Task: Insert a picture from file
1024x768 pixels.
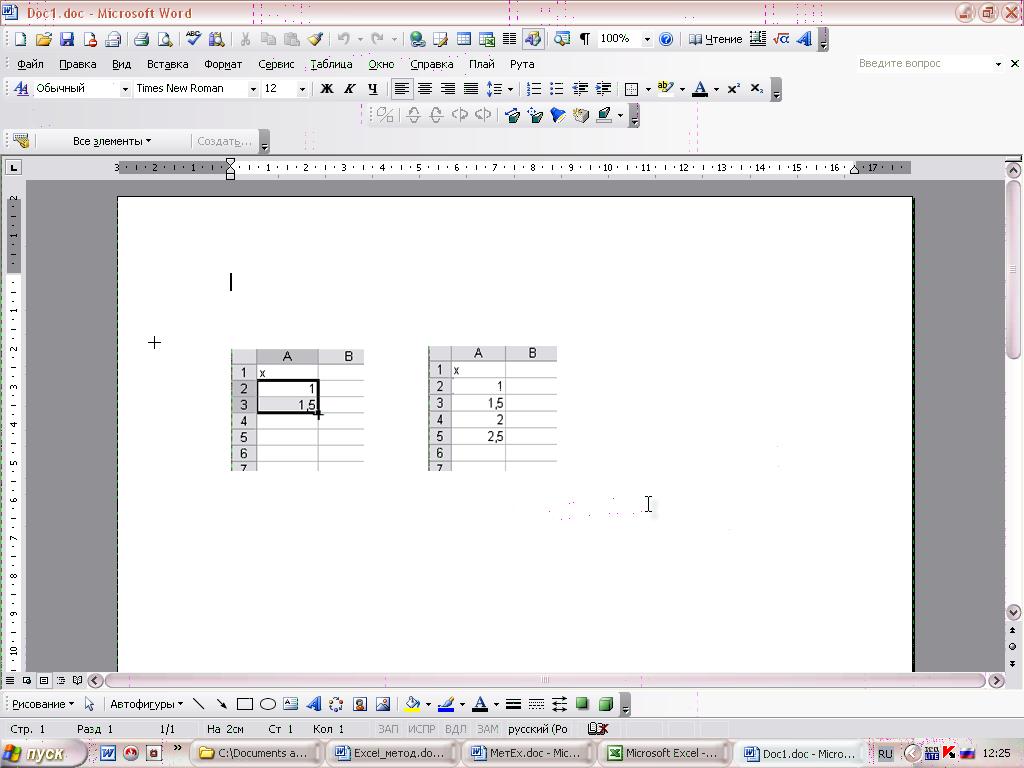Action: (x=383, y=704)
